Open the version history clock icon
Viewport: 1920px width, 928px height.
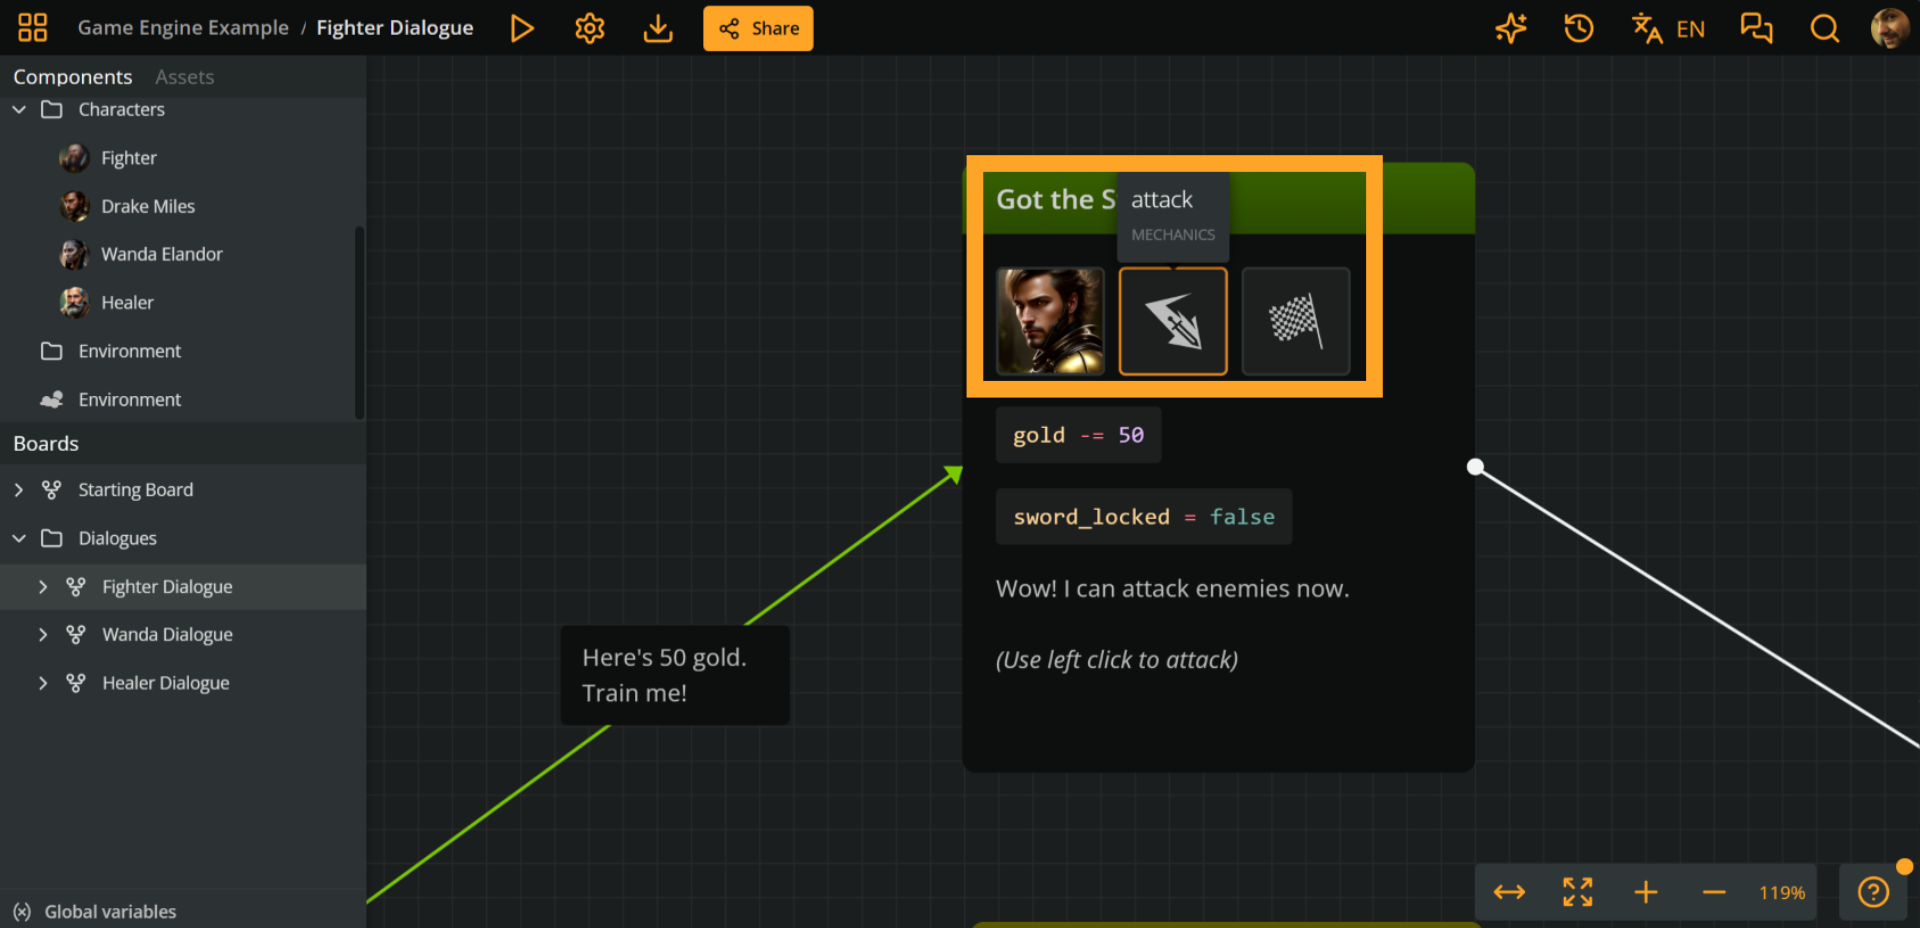click(x=1579, y=28)
